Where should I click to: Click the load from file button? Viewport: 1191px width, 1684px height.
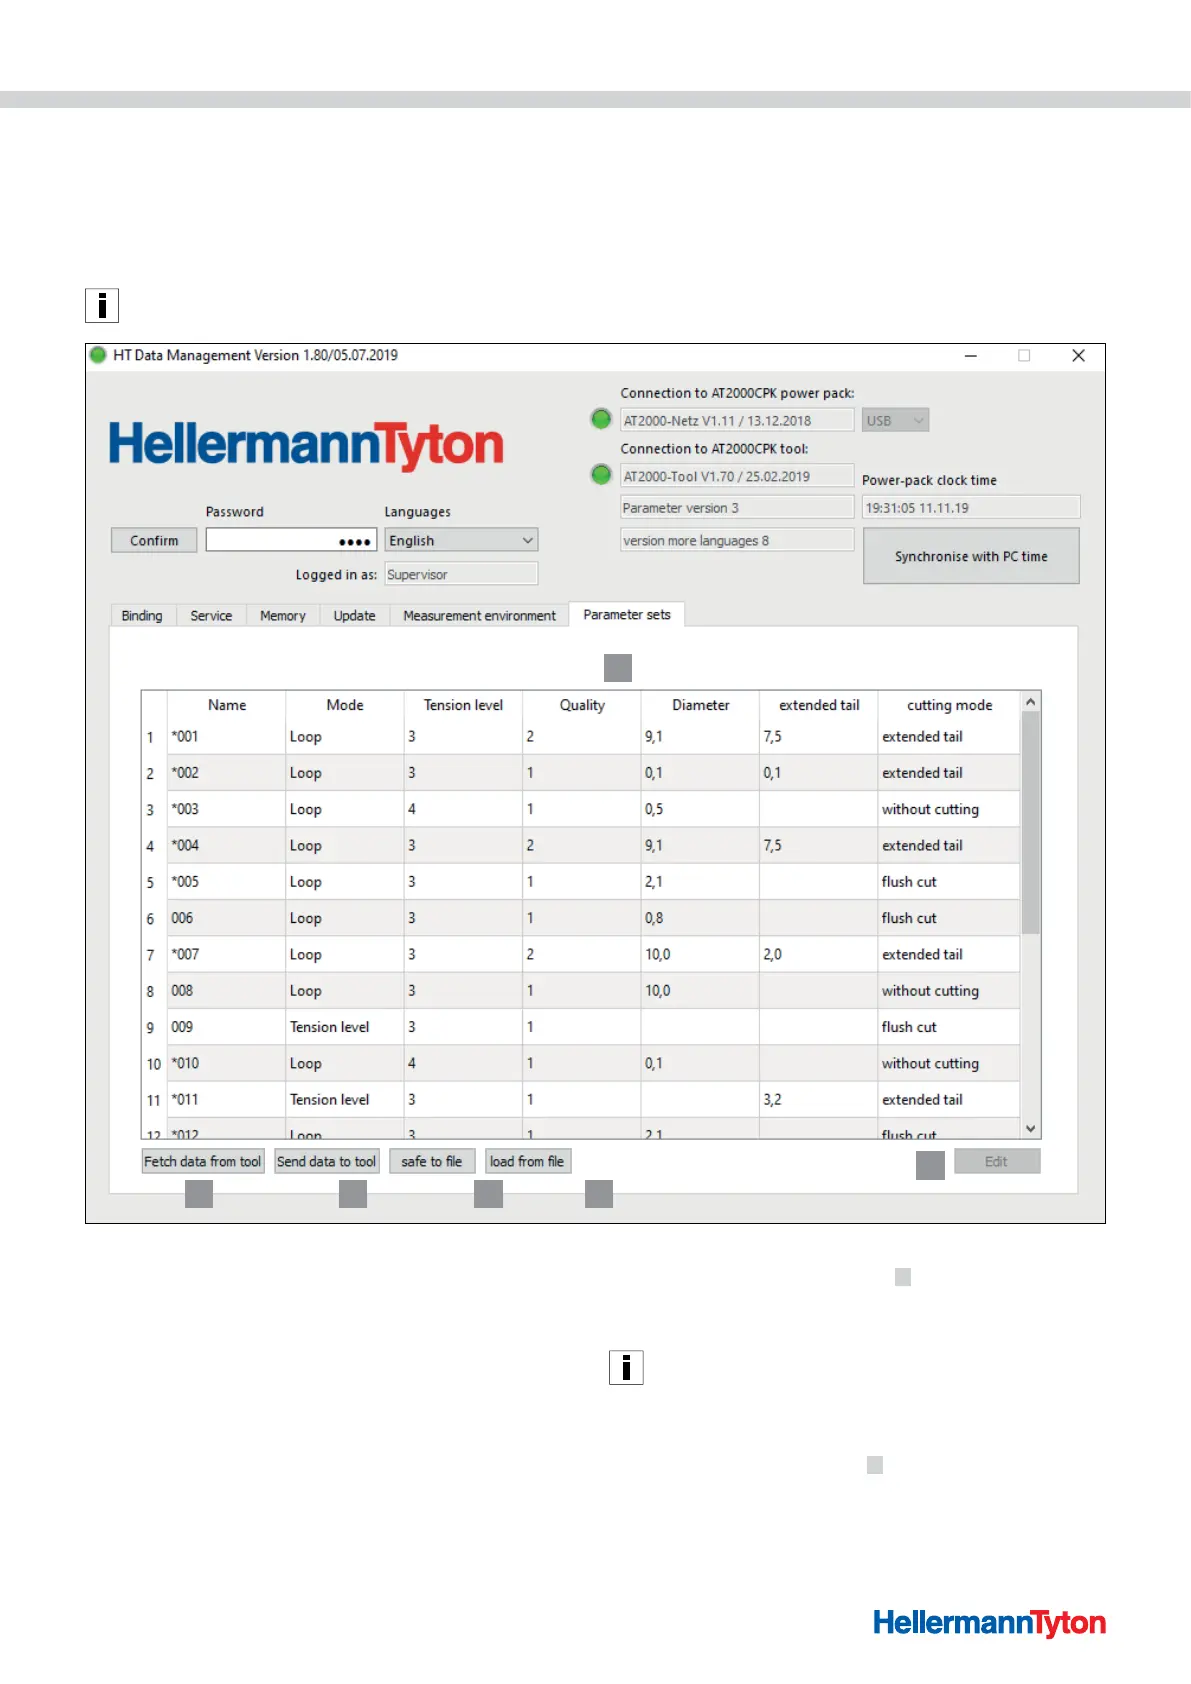point(527,1161)
